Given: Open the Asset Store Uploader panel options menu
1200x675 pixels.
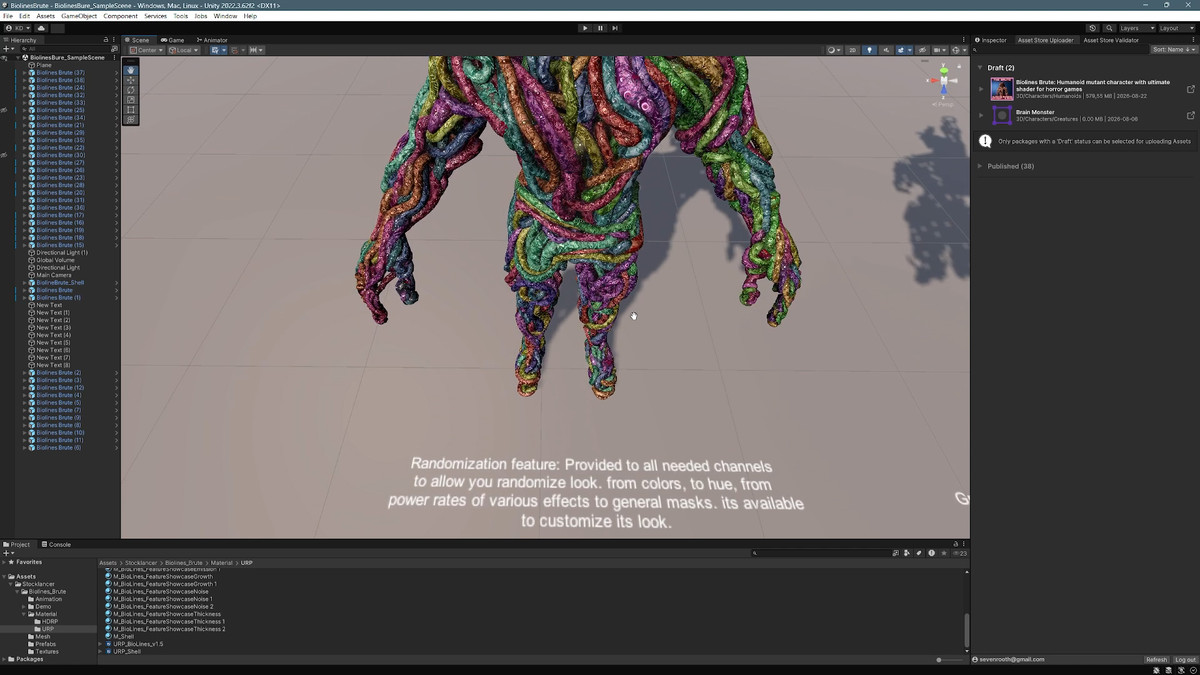Looking at the screenshot, I should click(x=1194, y=40).
